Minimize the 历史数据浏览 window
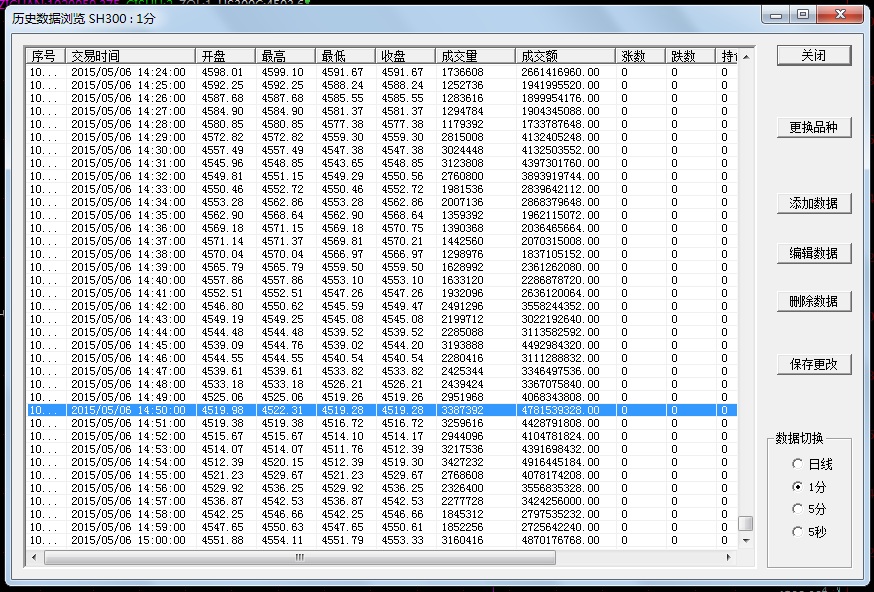The width and height of the screenshot is (874, 592). [x=777, y=15]
